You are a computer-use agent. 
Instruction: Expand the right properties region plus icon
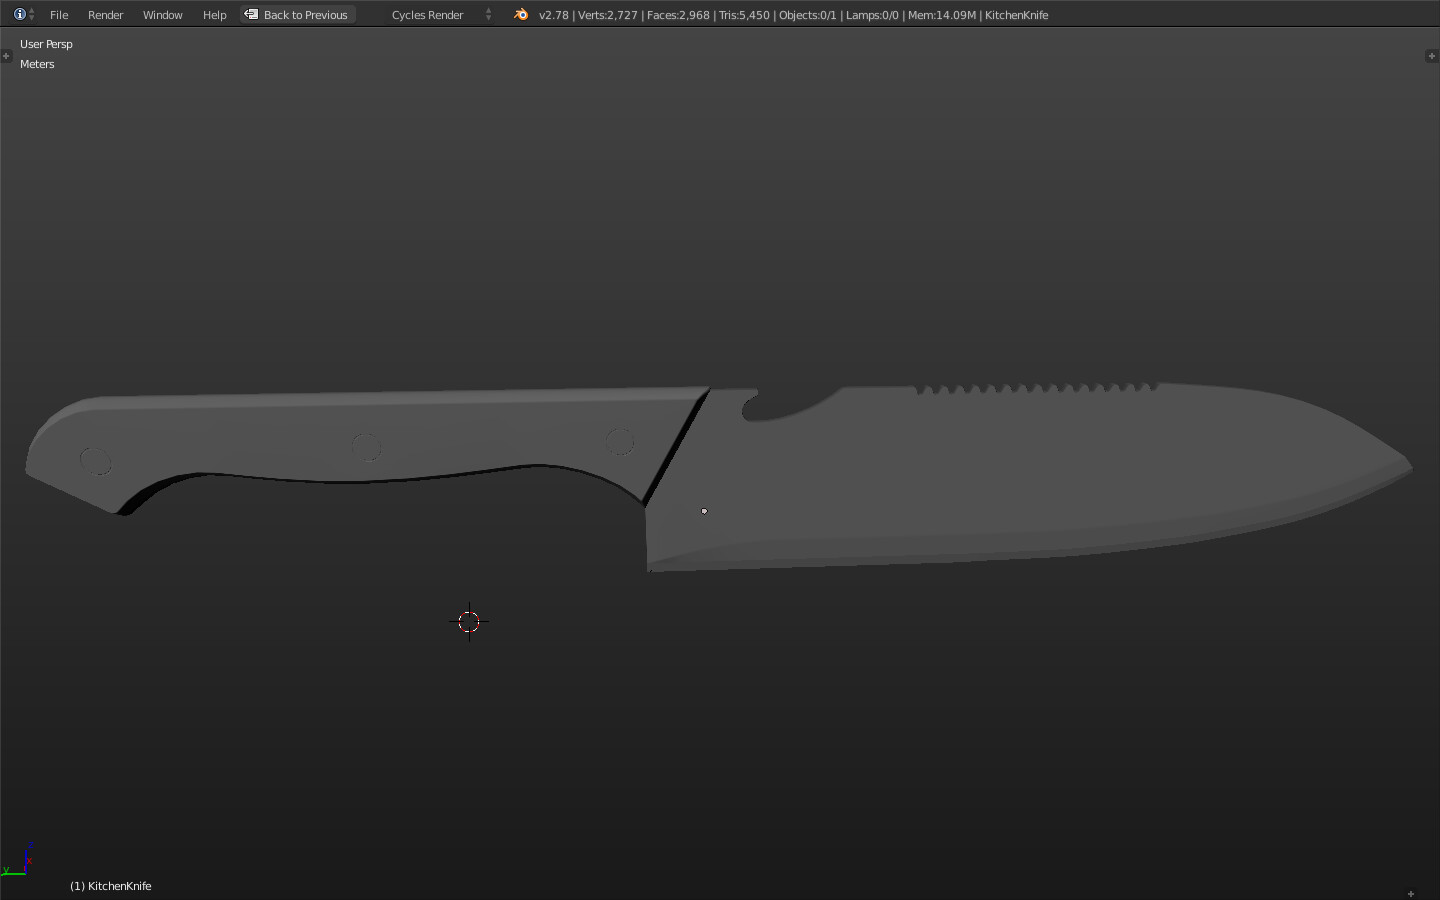pyautogui.click(x=1431, y=56)
